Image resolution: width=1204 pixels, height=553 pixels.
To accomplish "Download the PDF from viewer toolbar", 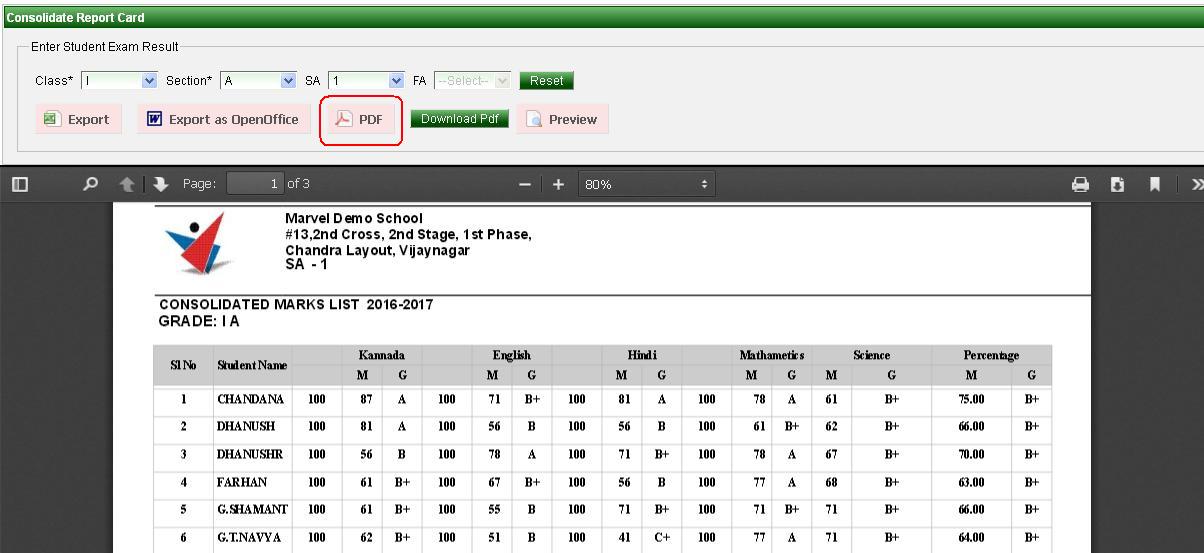I will pos(1117,184).
